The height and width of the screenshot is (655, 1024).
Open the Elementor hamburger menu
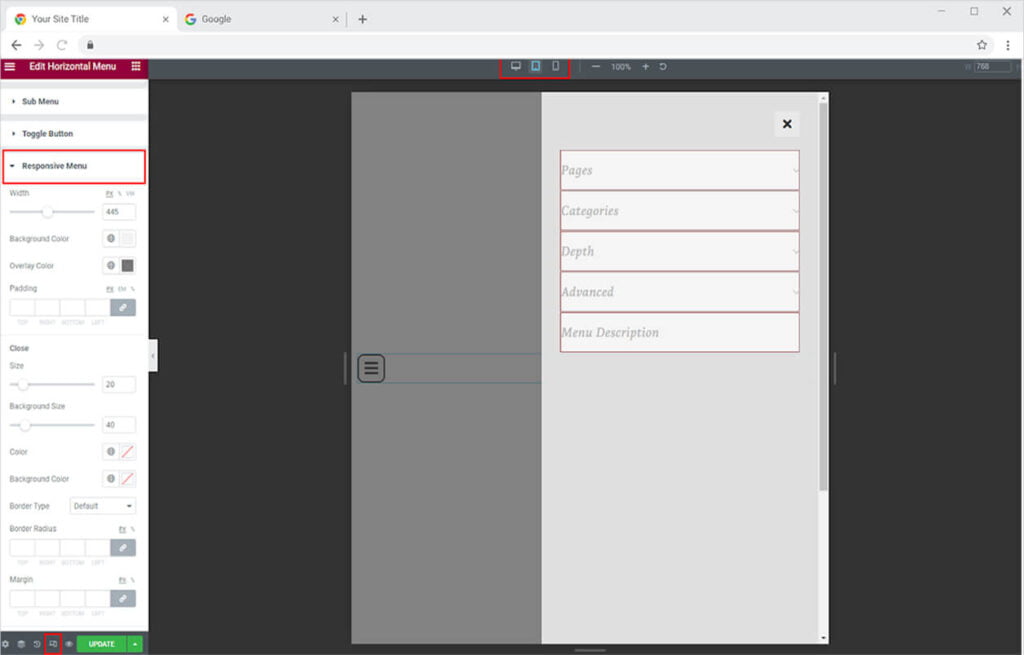click(10, 66)
